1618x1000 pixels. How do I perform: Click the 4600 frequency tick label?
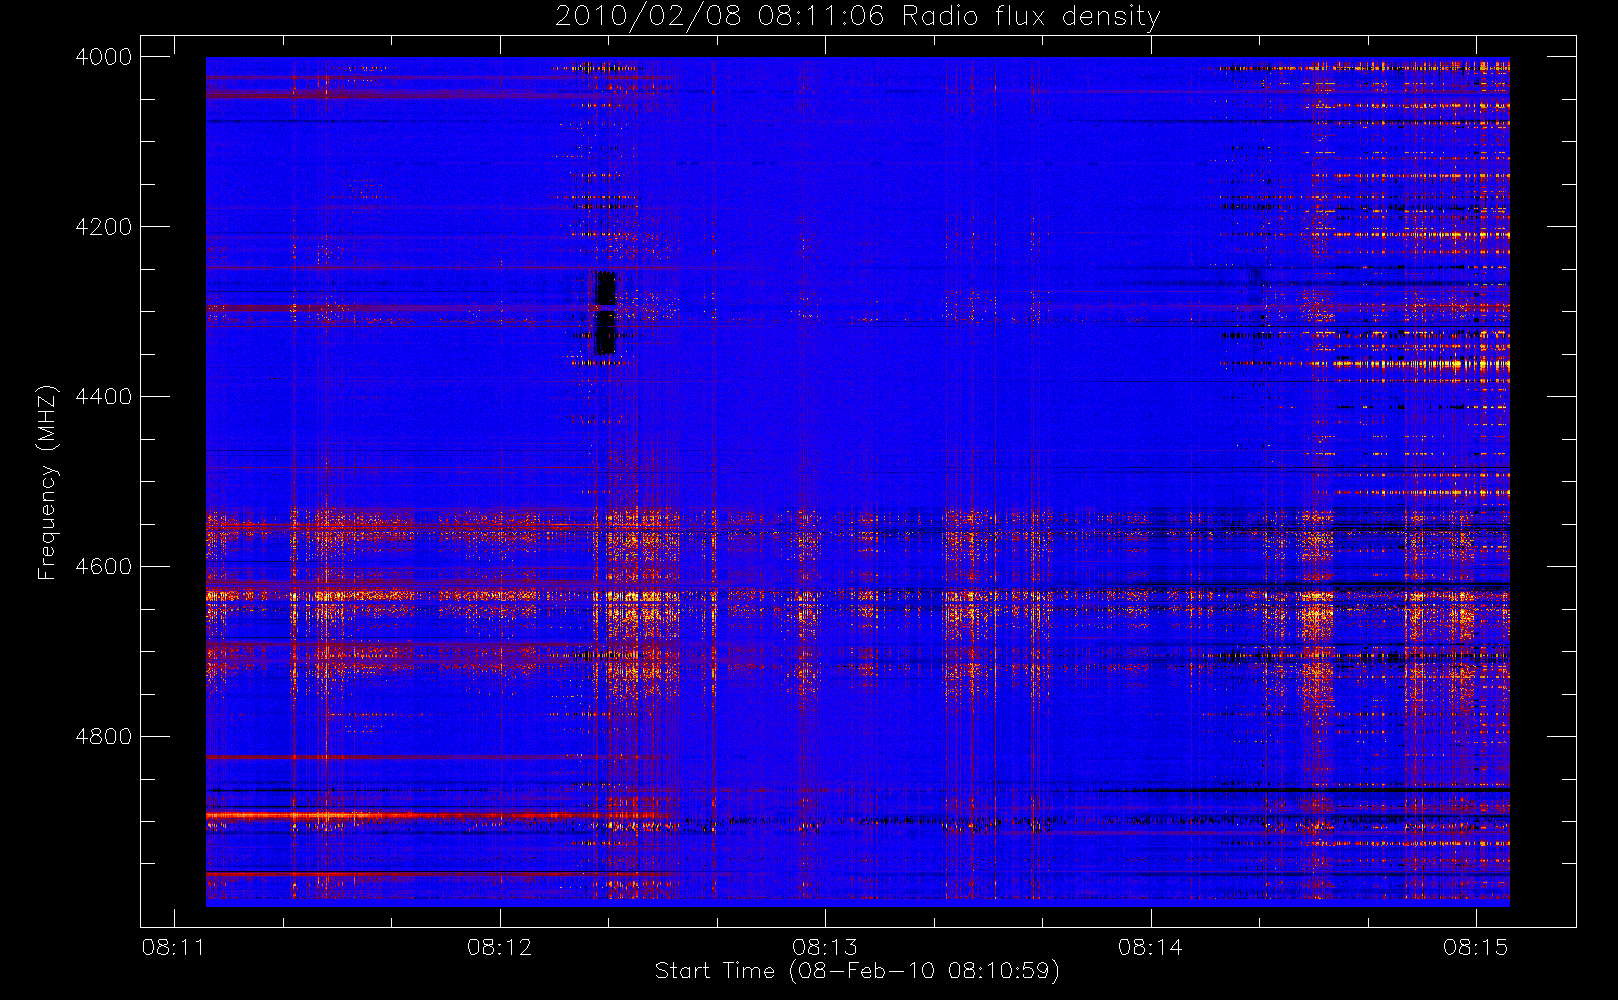click(x=104, y=567)
